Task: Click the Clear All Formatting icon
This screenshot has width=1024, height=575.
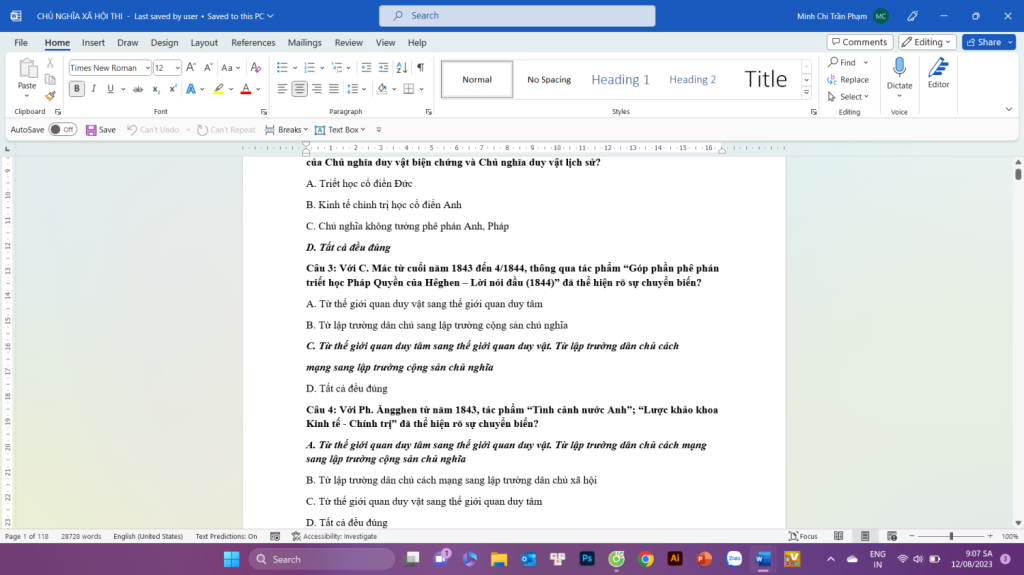Action: click(x=255, y=67)
